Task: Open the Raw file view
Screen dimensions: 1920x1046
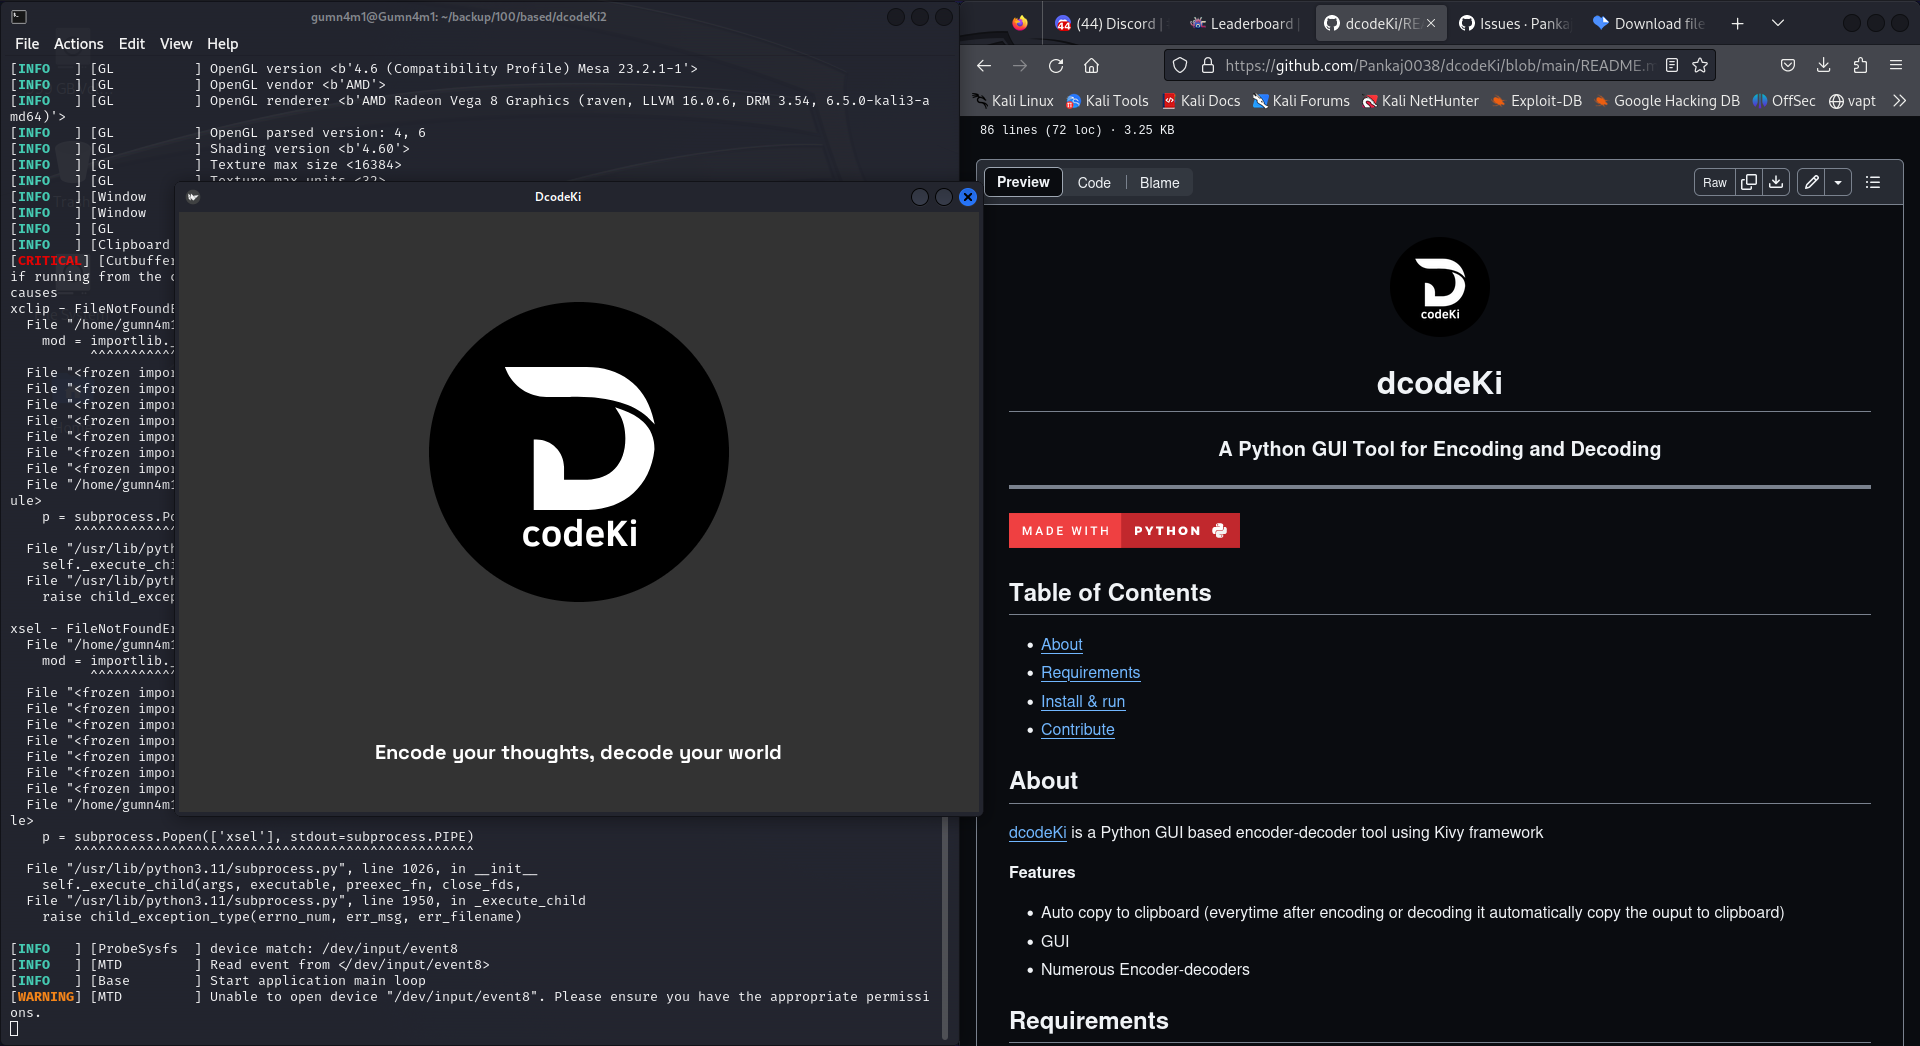Action: tap(1715, 182)
